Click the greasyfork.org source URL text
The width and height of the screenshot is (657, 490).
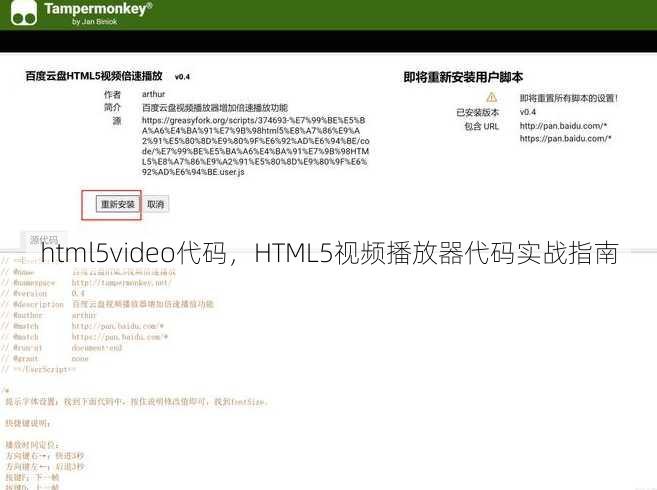click(255, 146)
